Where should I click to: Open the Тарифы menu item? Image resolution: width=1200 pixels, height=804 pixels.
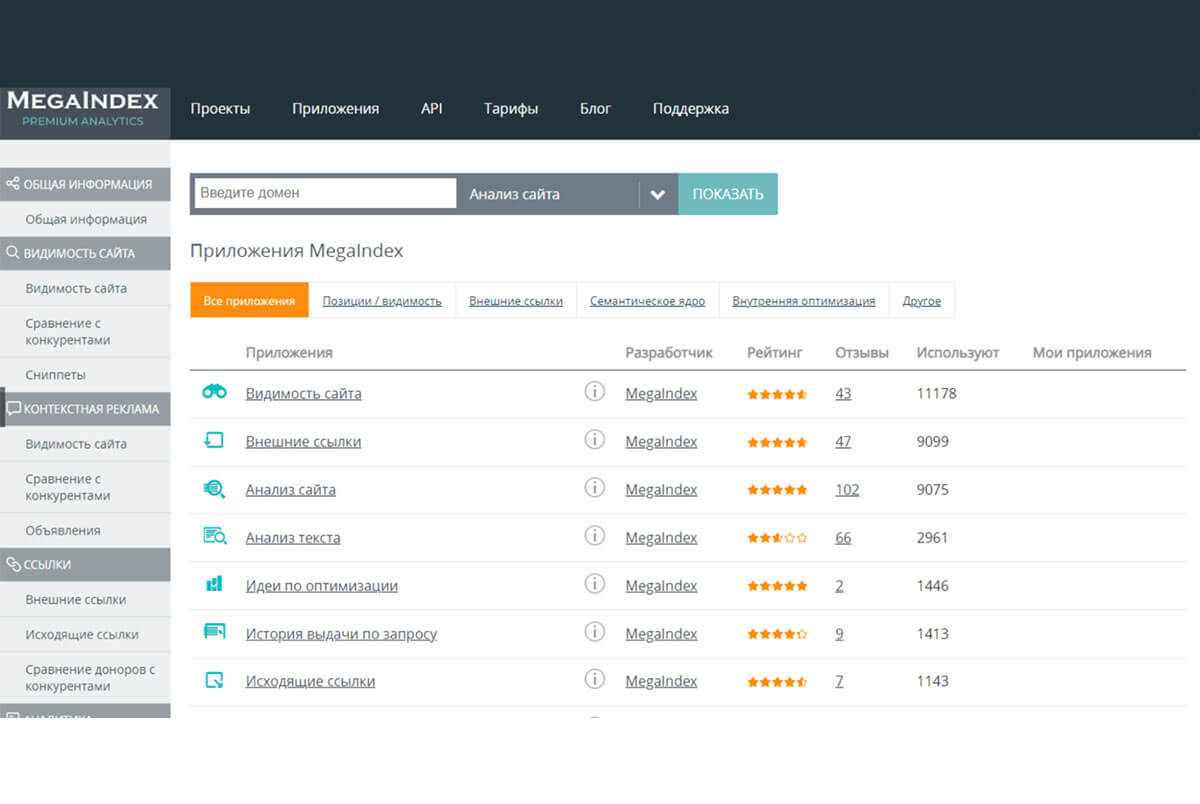pos(511,108)
